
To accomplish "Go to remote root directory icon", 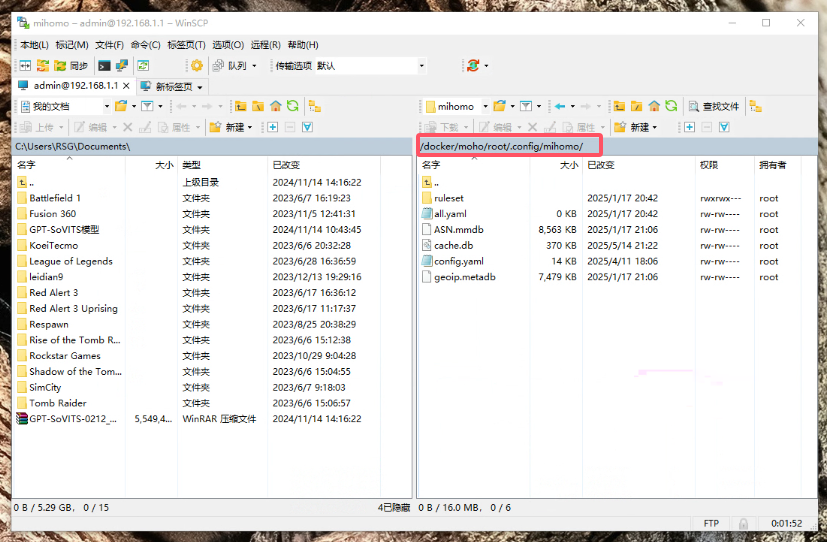I will 637,107.
